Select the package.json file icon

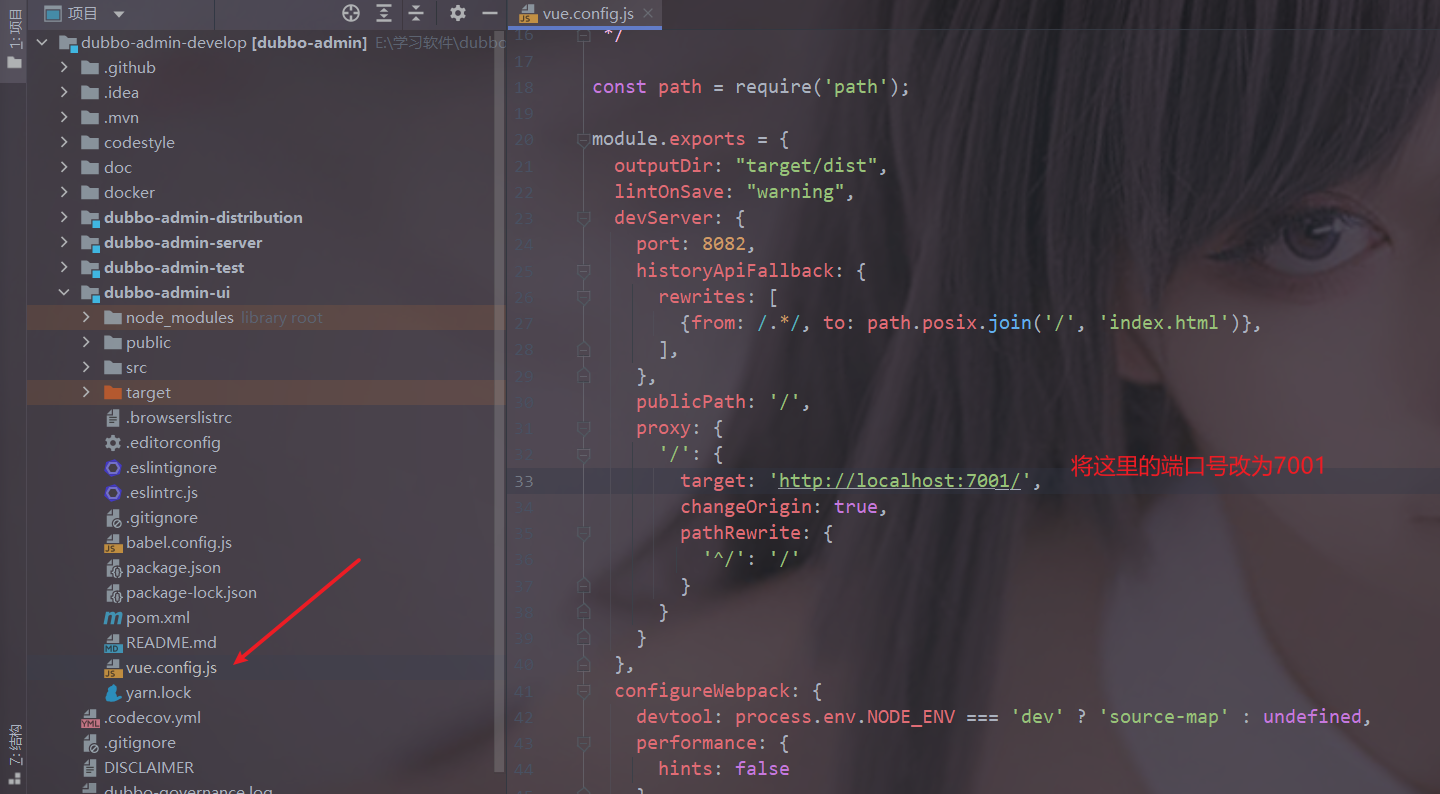pyautogui.click(x=113, y=568)
